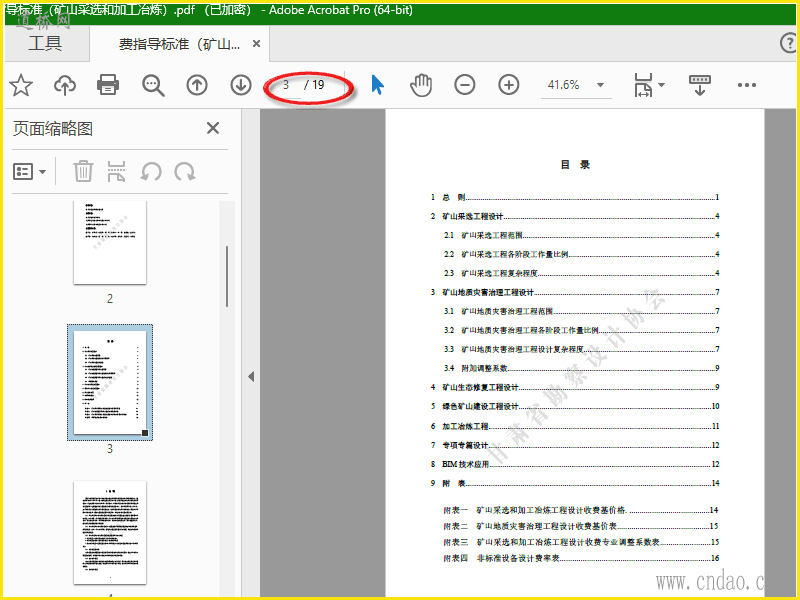
Task: Close the 费指导标准 document tab
Action: point(257,44)
